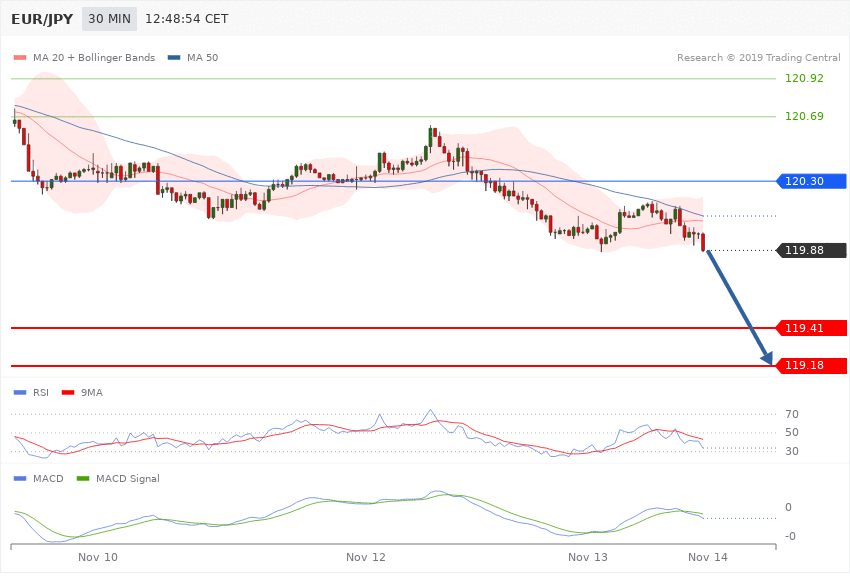Click the MACD legend label
This screenshot has height=576, width=850.
48,478
